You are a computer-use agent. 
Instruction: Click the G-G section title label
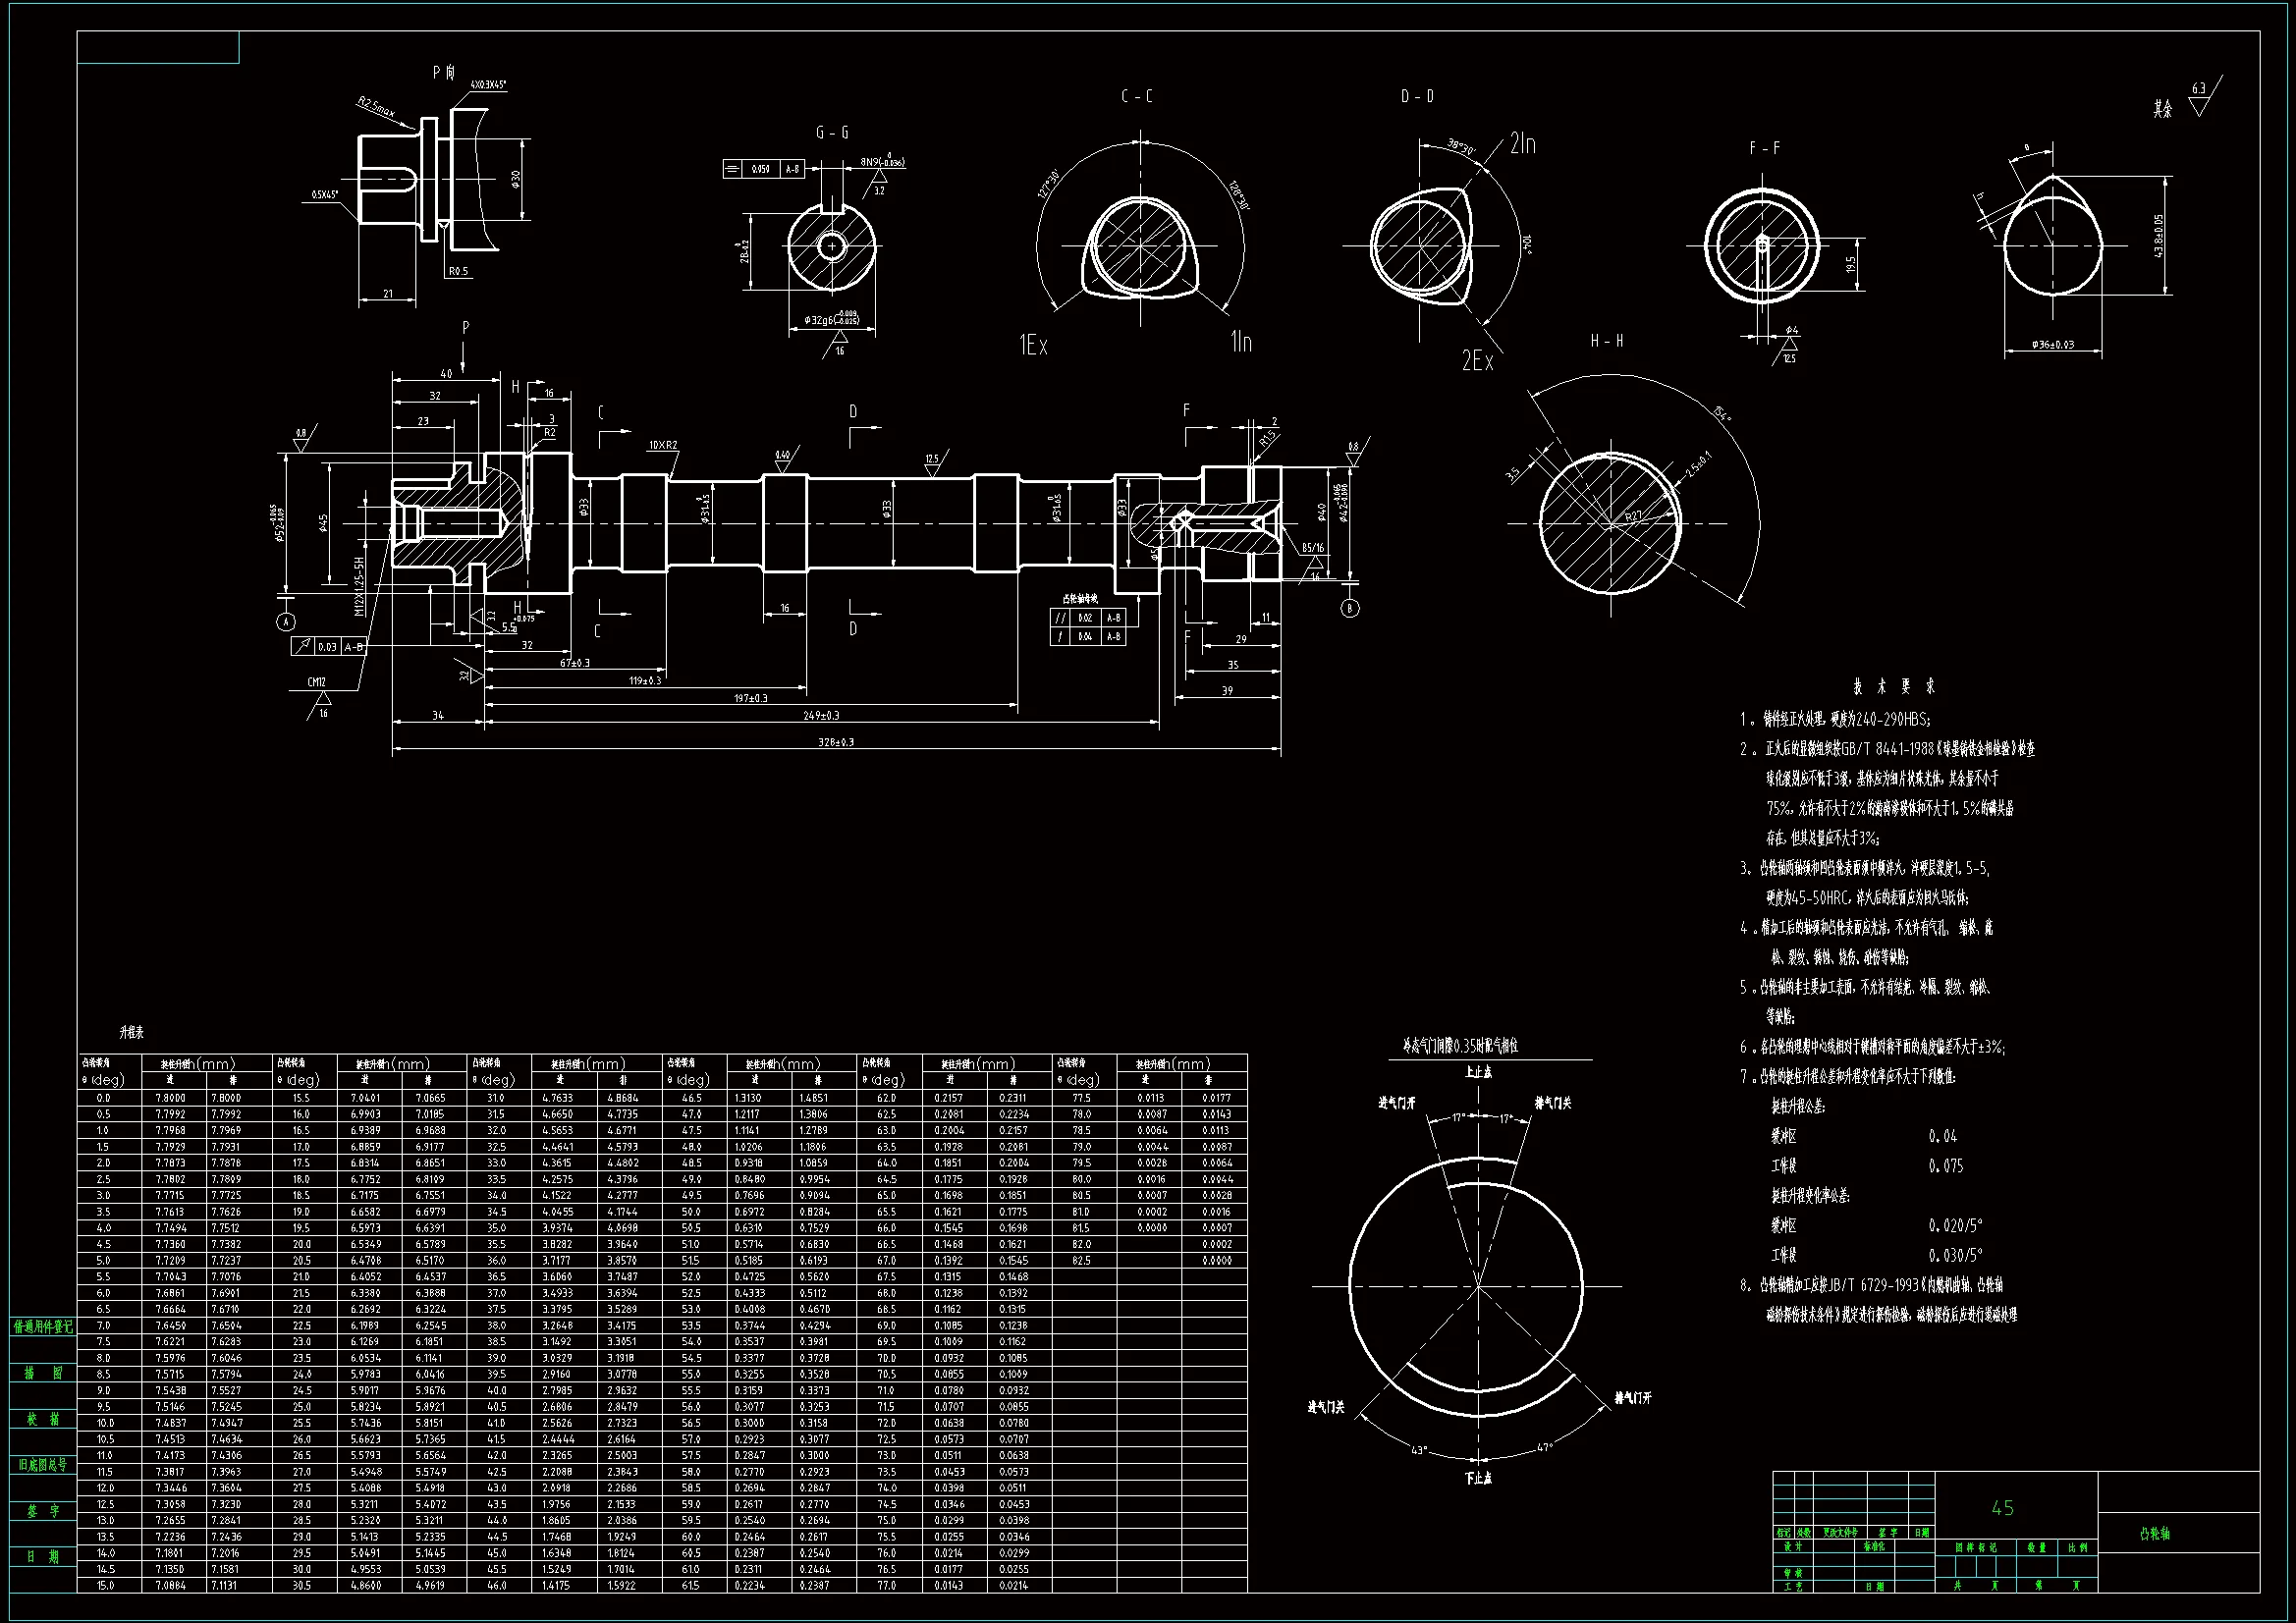pyautogui.click(x=832, y=133)
